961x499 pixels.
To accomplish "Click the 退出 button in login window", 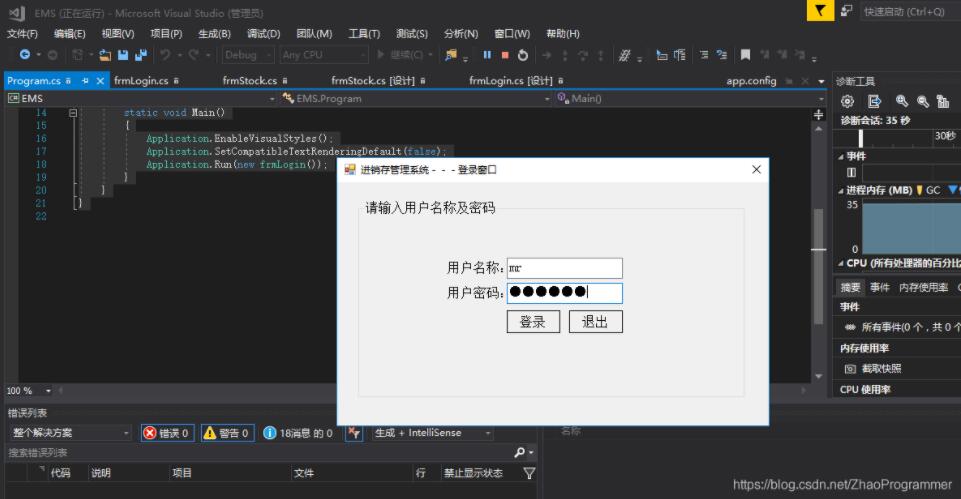I will (x=596, y=322).
